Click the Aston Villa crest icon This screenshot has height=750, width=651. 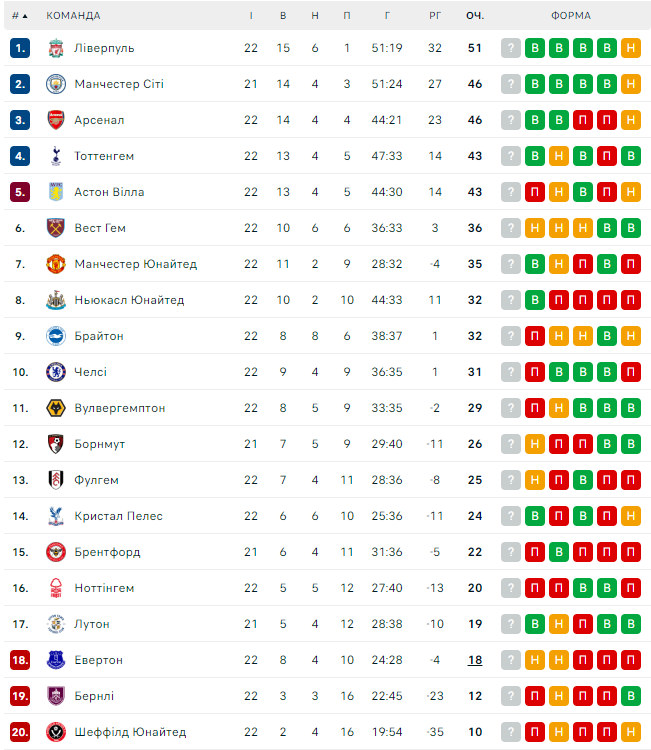coord(55,192)
